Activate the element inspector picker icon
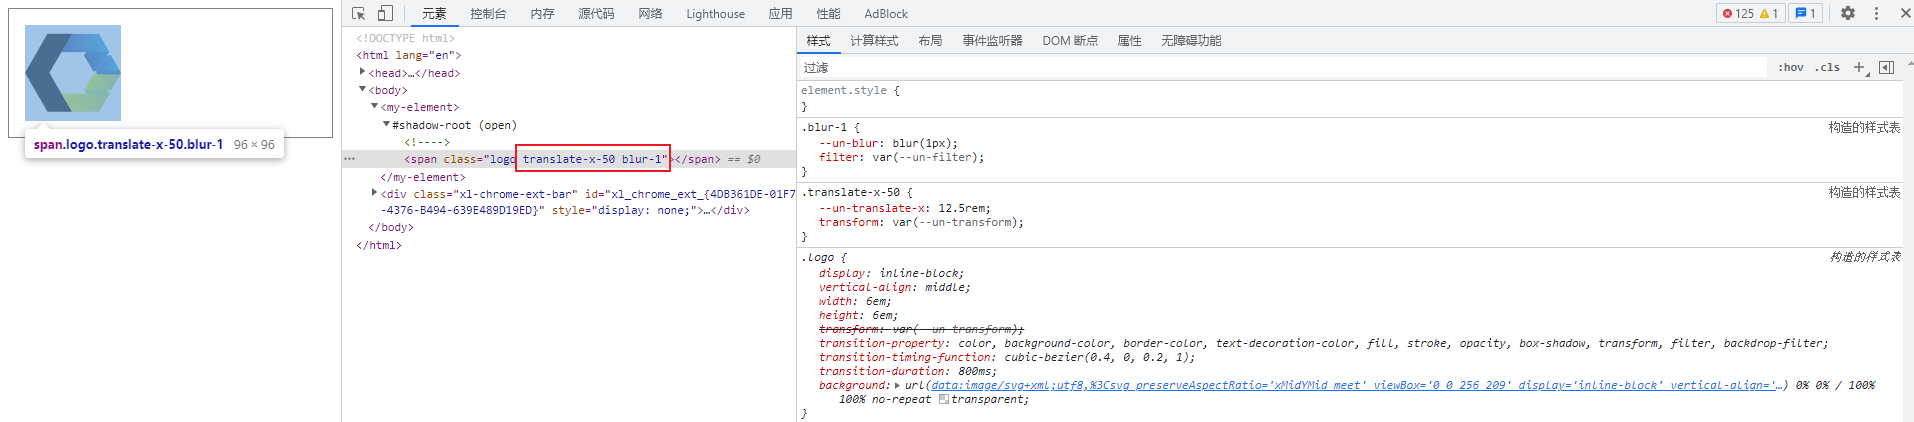The image size is (1914, 422). (x=359, y=13)
